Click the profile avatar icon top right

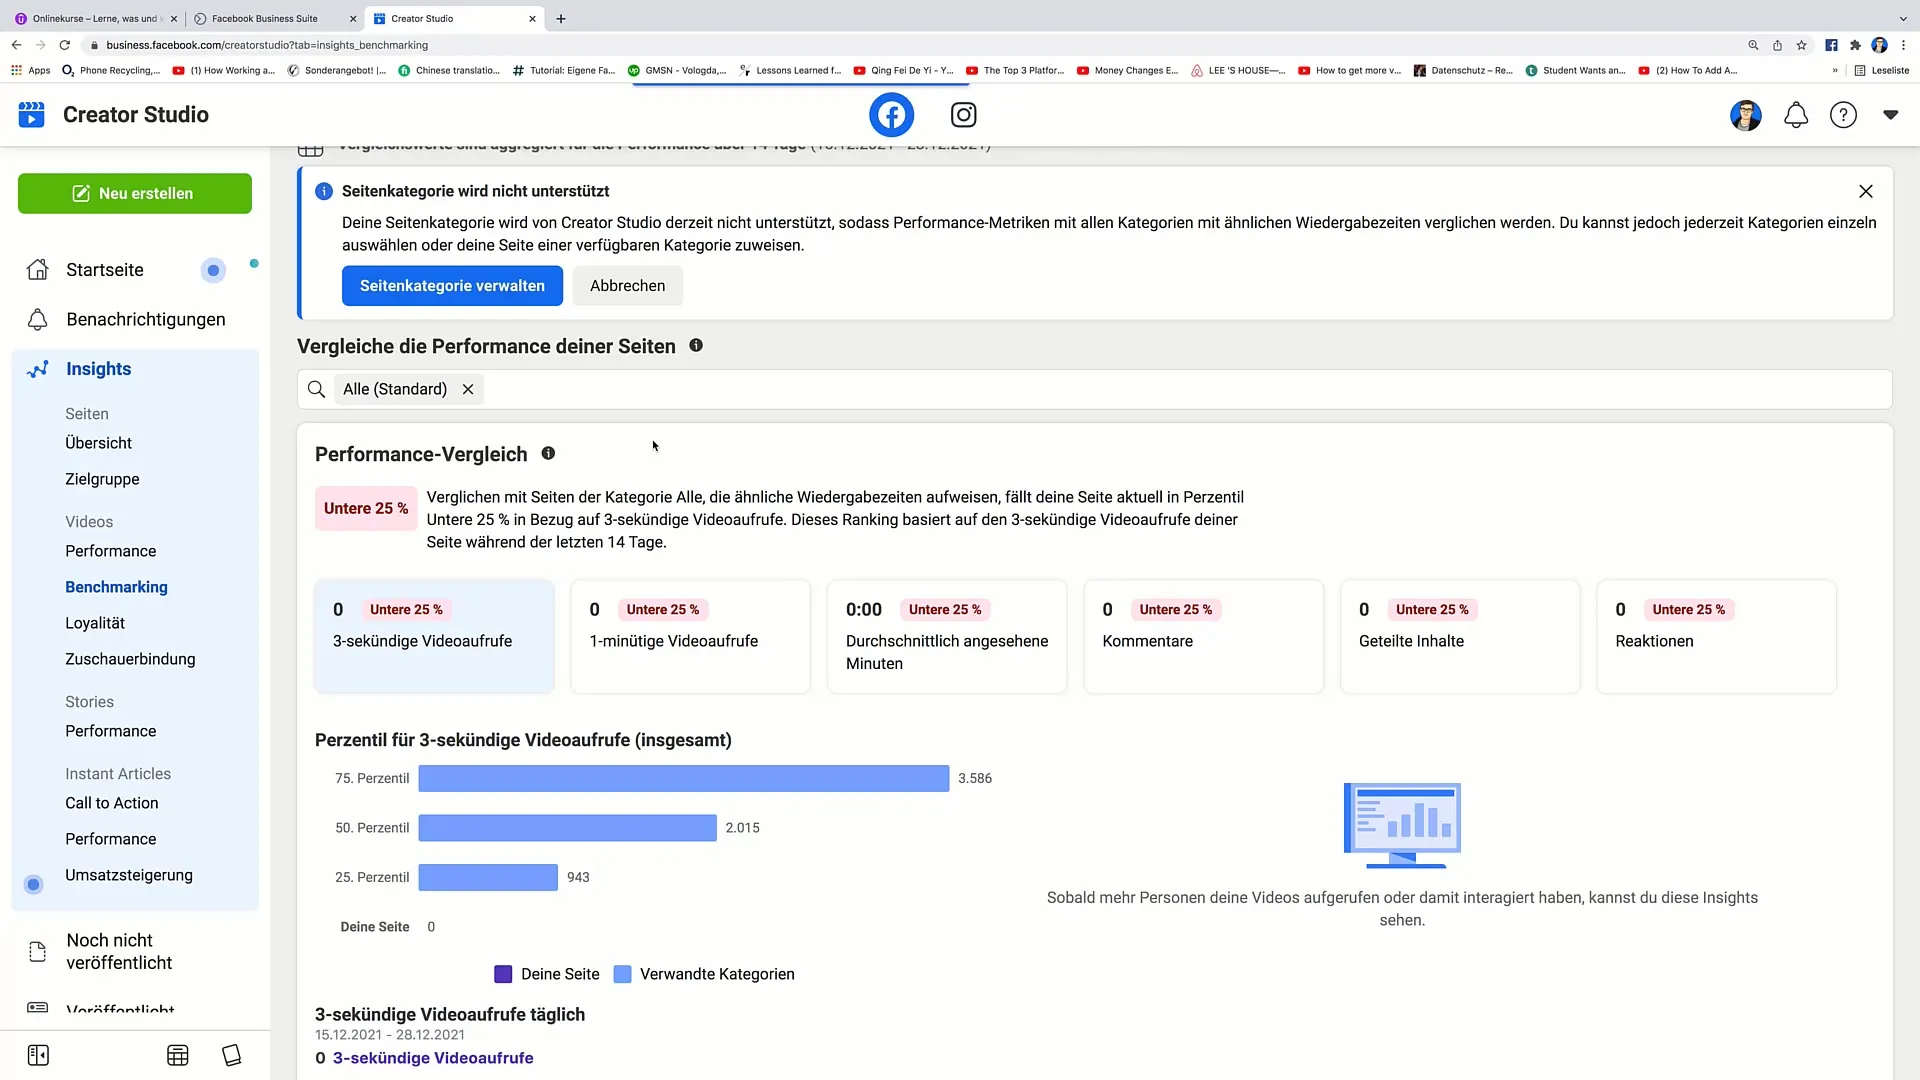coord(1746,115)
